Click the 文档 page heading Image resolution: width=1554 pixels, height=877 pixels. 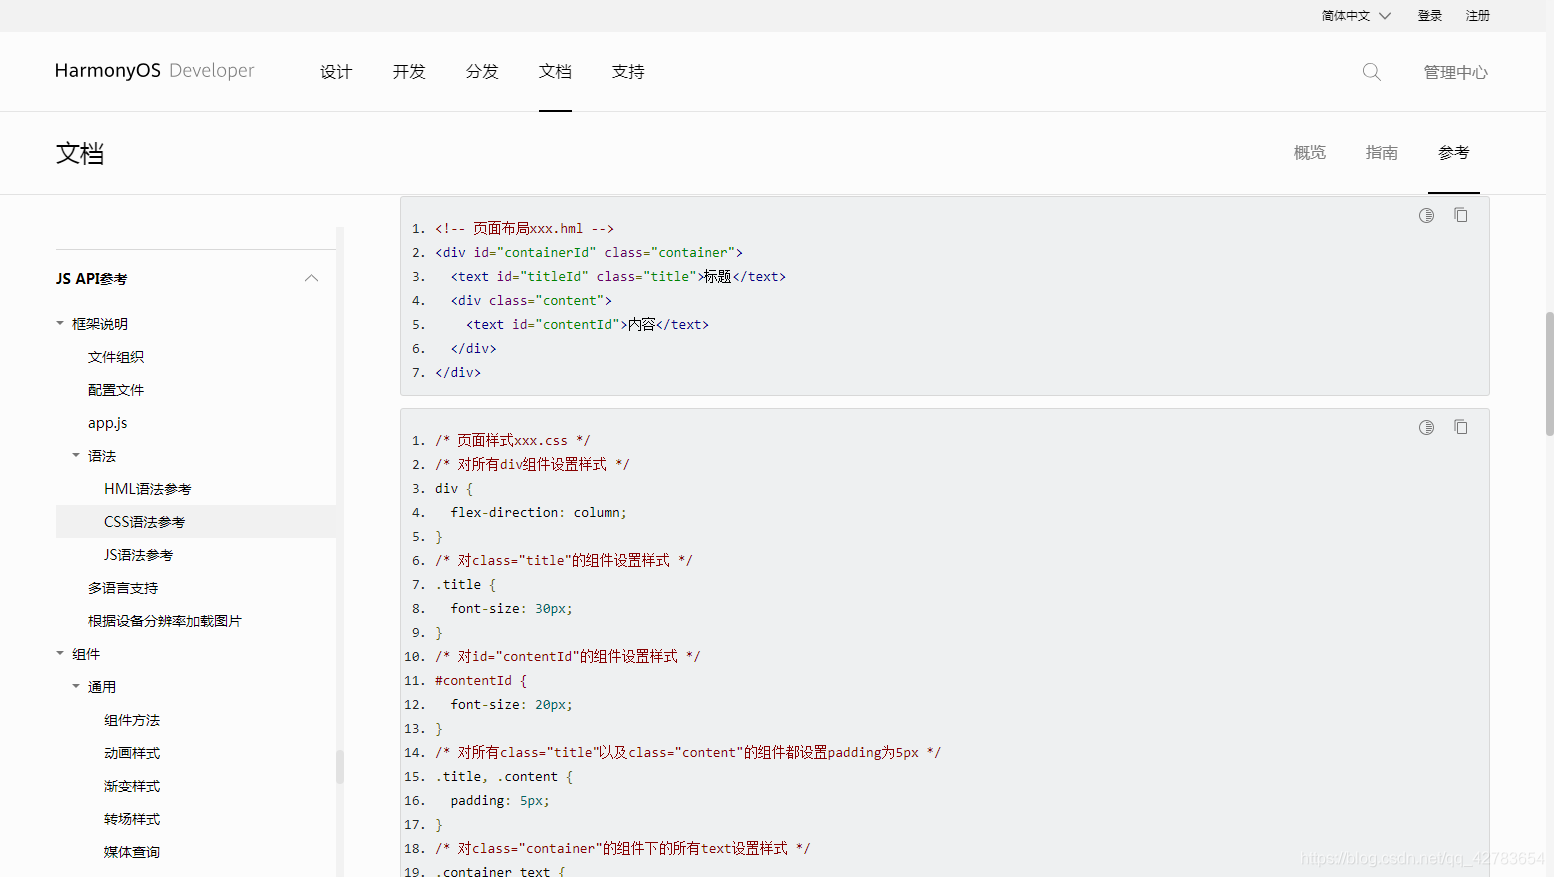click(80, 153)
